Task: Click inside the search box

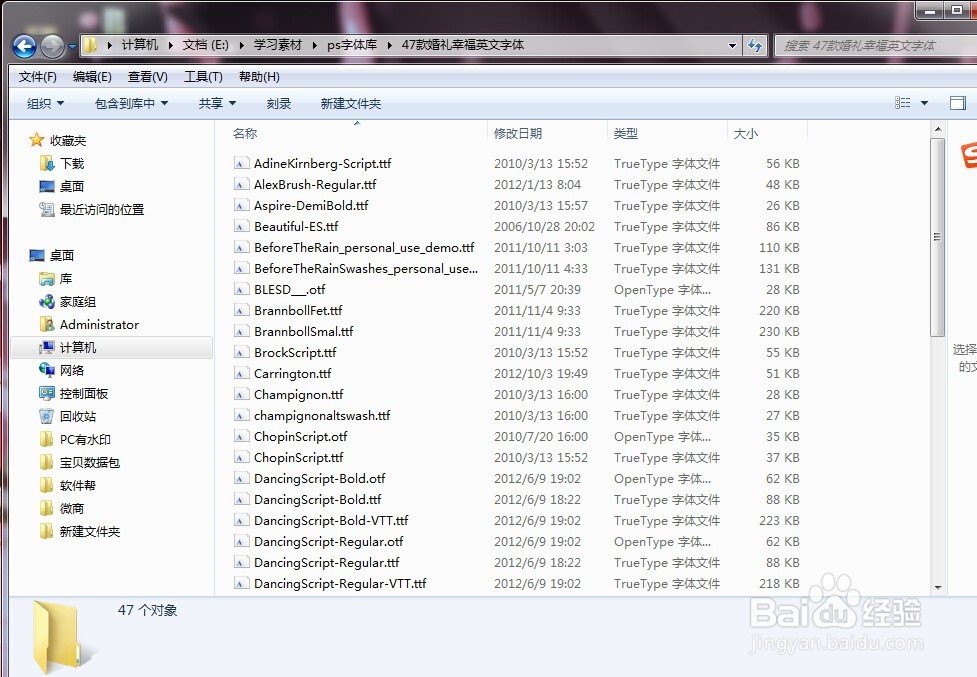Action: (x=870, y=45)
